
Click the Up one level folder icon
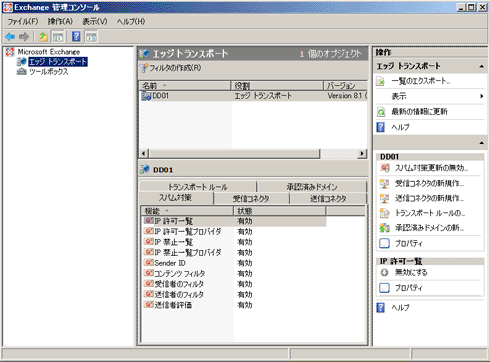pyautogui.click(x=43, y=37)
